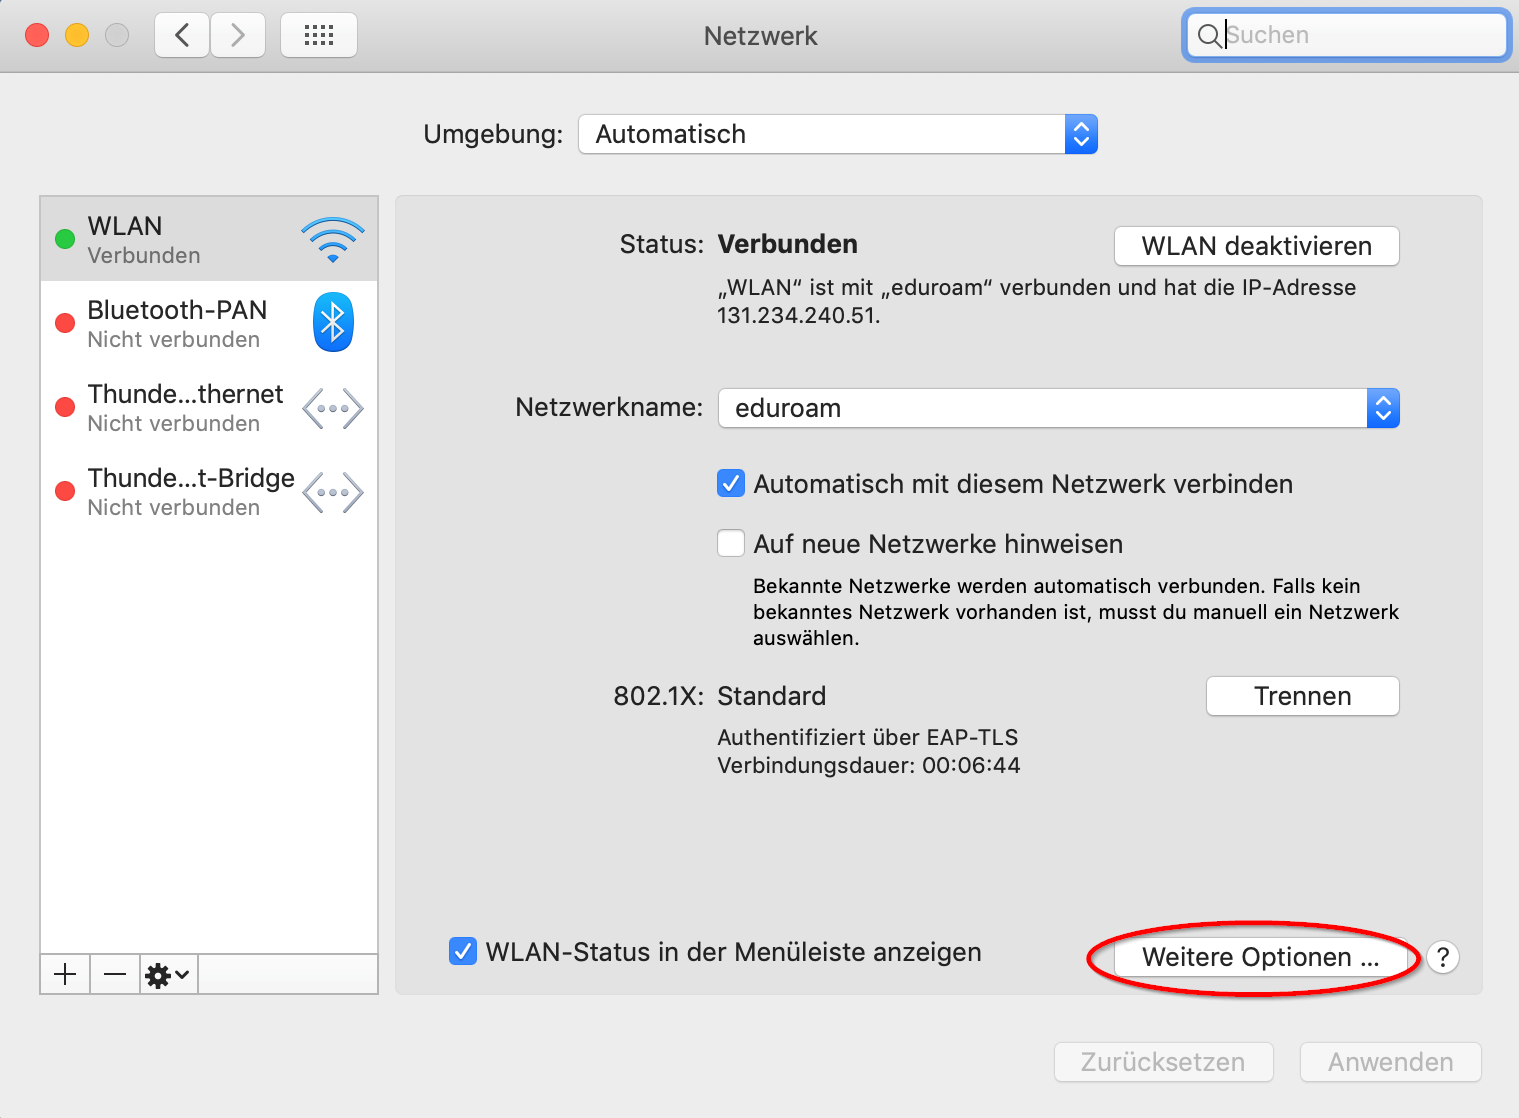
Task: Click the help question mark button
Action: pos(1442,957)
